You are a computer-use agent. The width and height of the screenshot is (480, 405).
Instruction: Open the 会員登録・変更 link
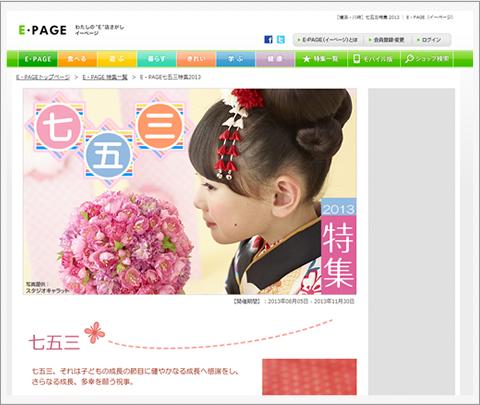[387, 40]
